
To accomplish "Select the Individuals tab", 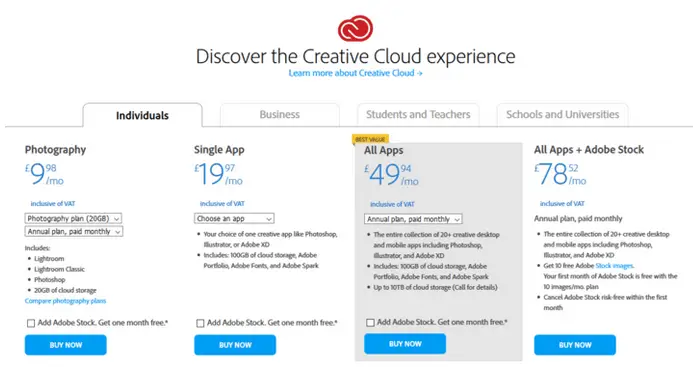I will [x=142, y=115].
